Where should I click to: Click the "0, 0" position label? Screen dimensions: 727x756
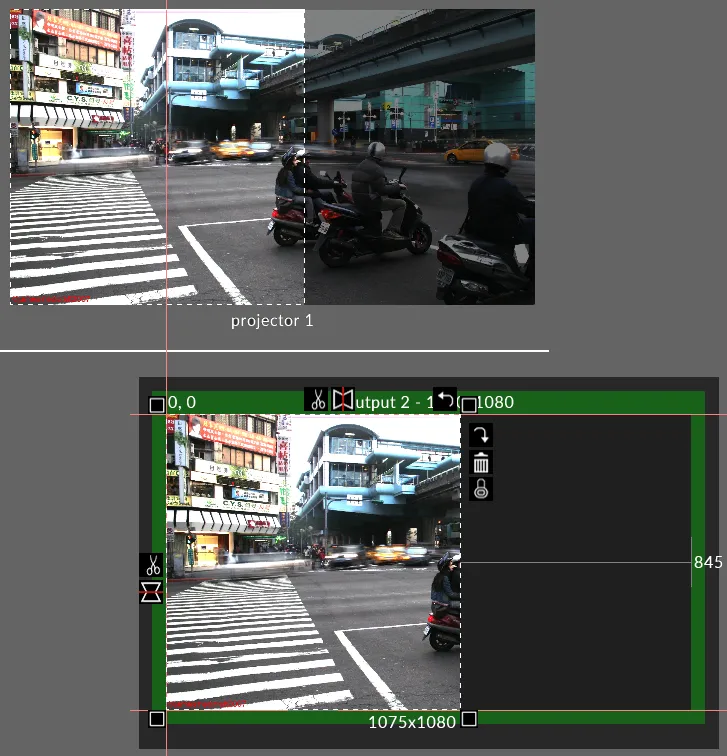point(182,402)
